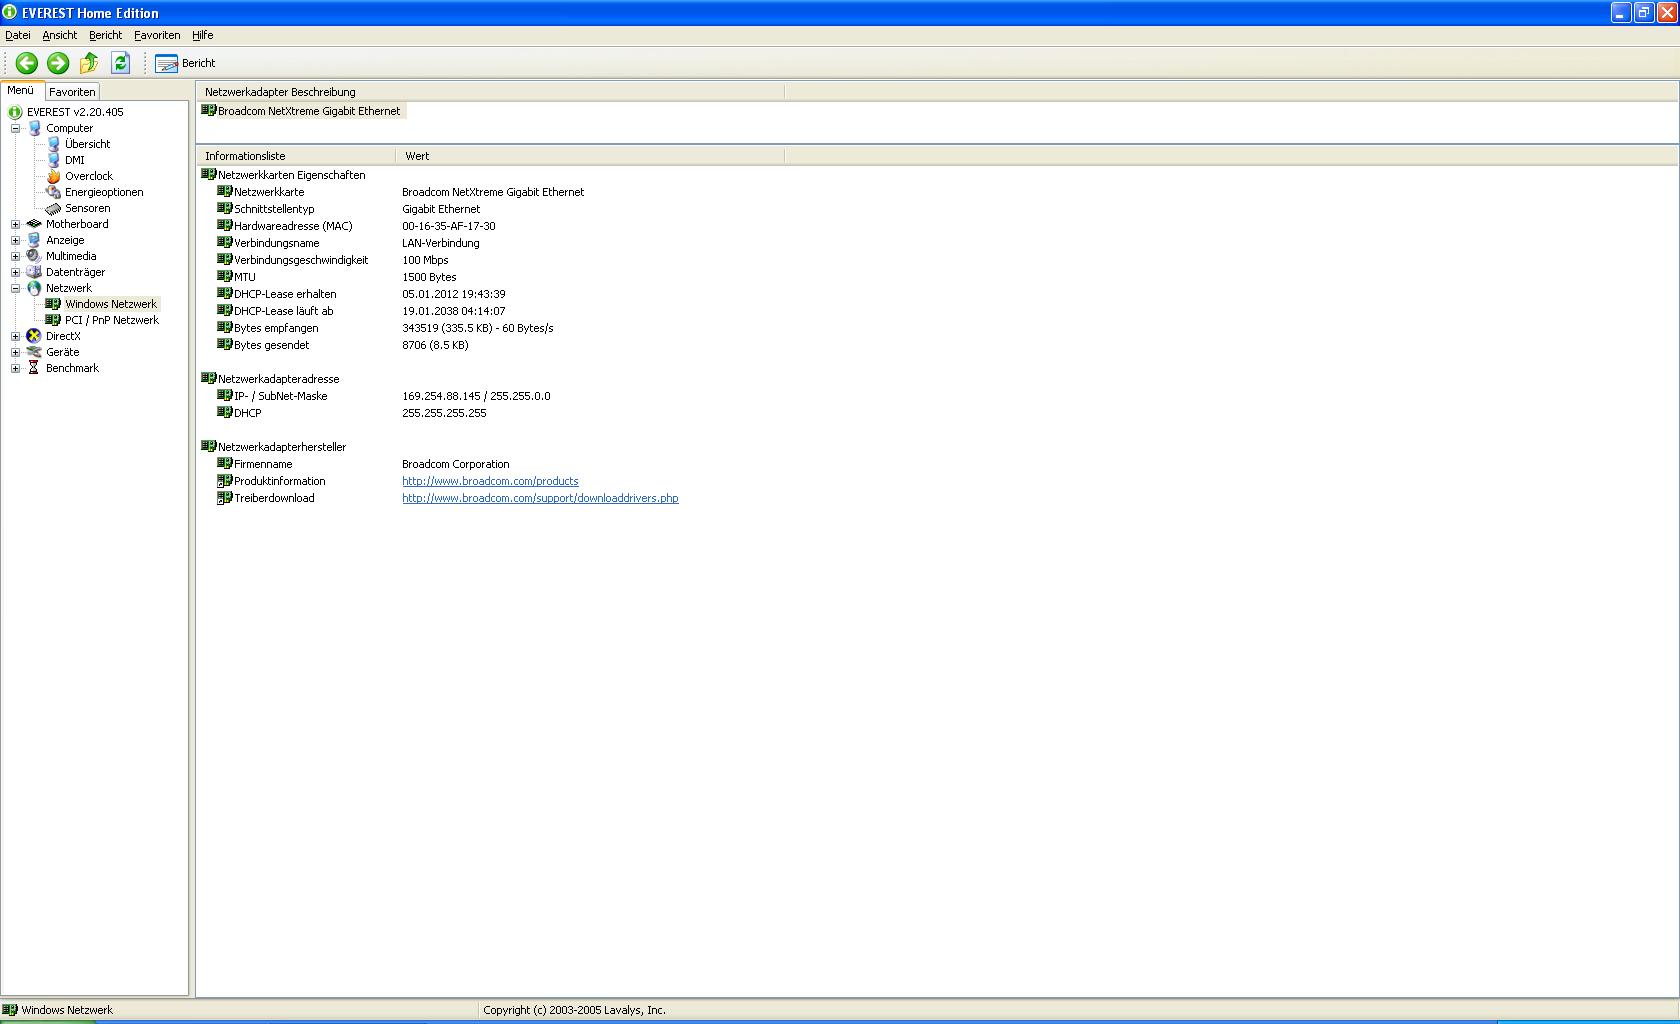Open the PCI / PnP Netzwerk page
The height and width of the screenshot is (1024, 1680).
[111, 320]
